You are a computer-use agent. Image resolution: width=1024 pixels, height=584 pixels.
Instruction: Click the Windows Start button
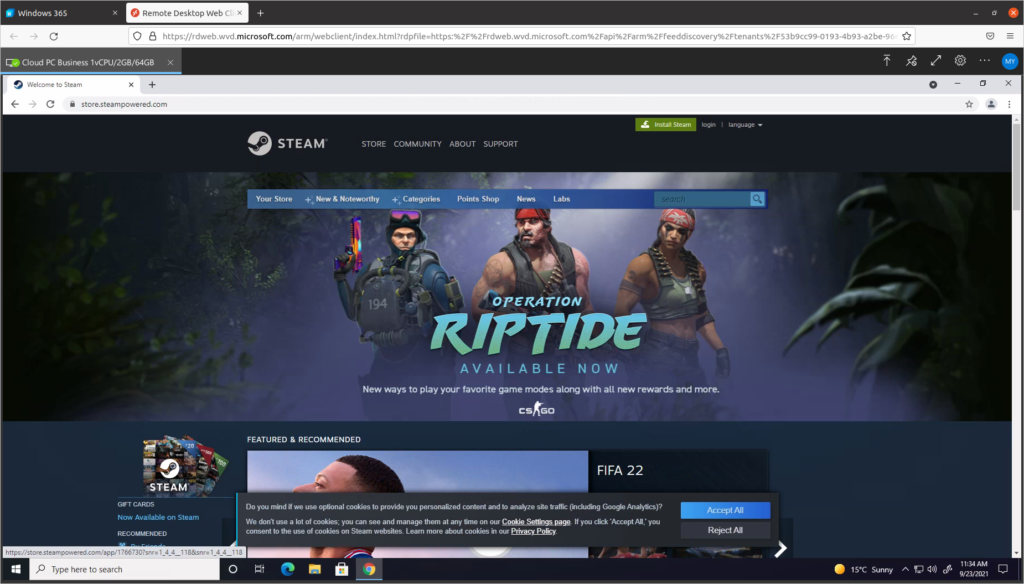pos(16,569)
